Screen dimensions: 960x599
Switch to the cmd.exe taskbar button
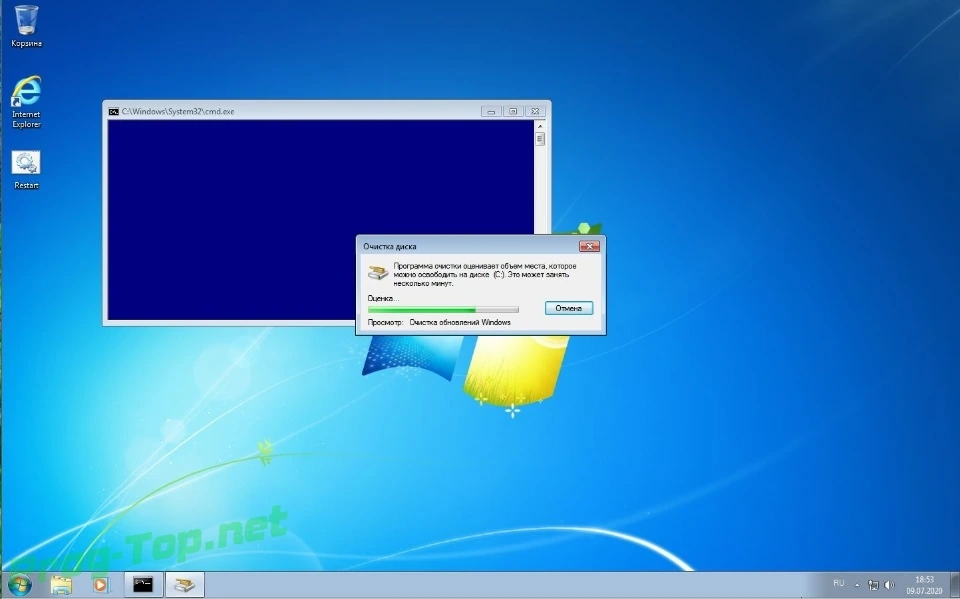[143, 585]
